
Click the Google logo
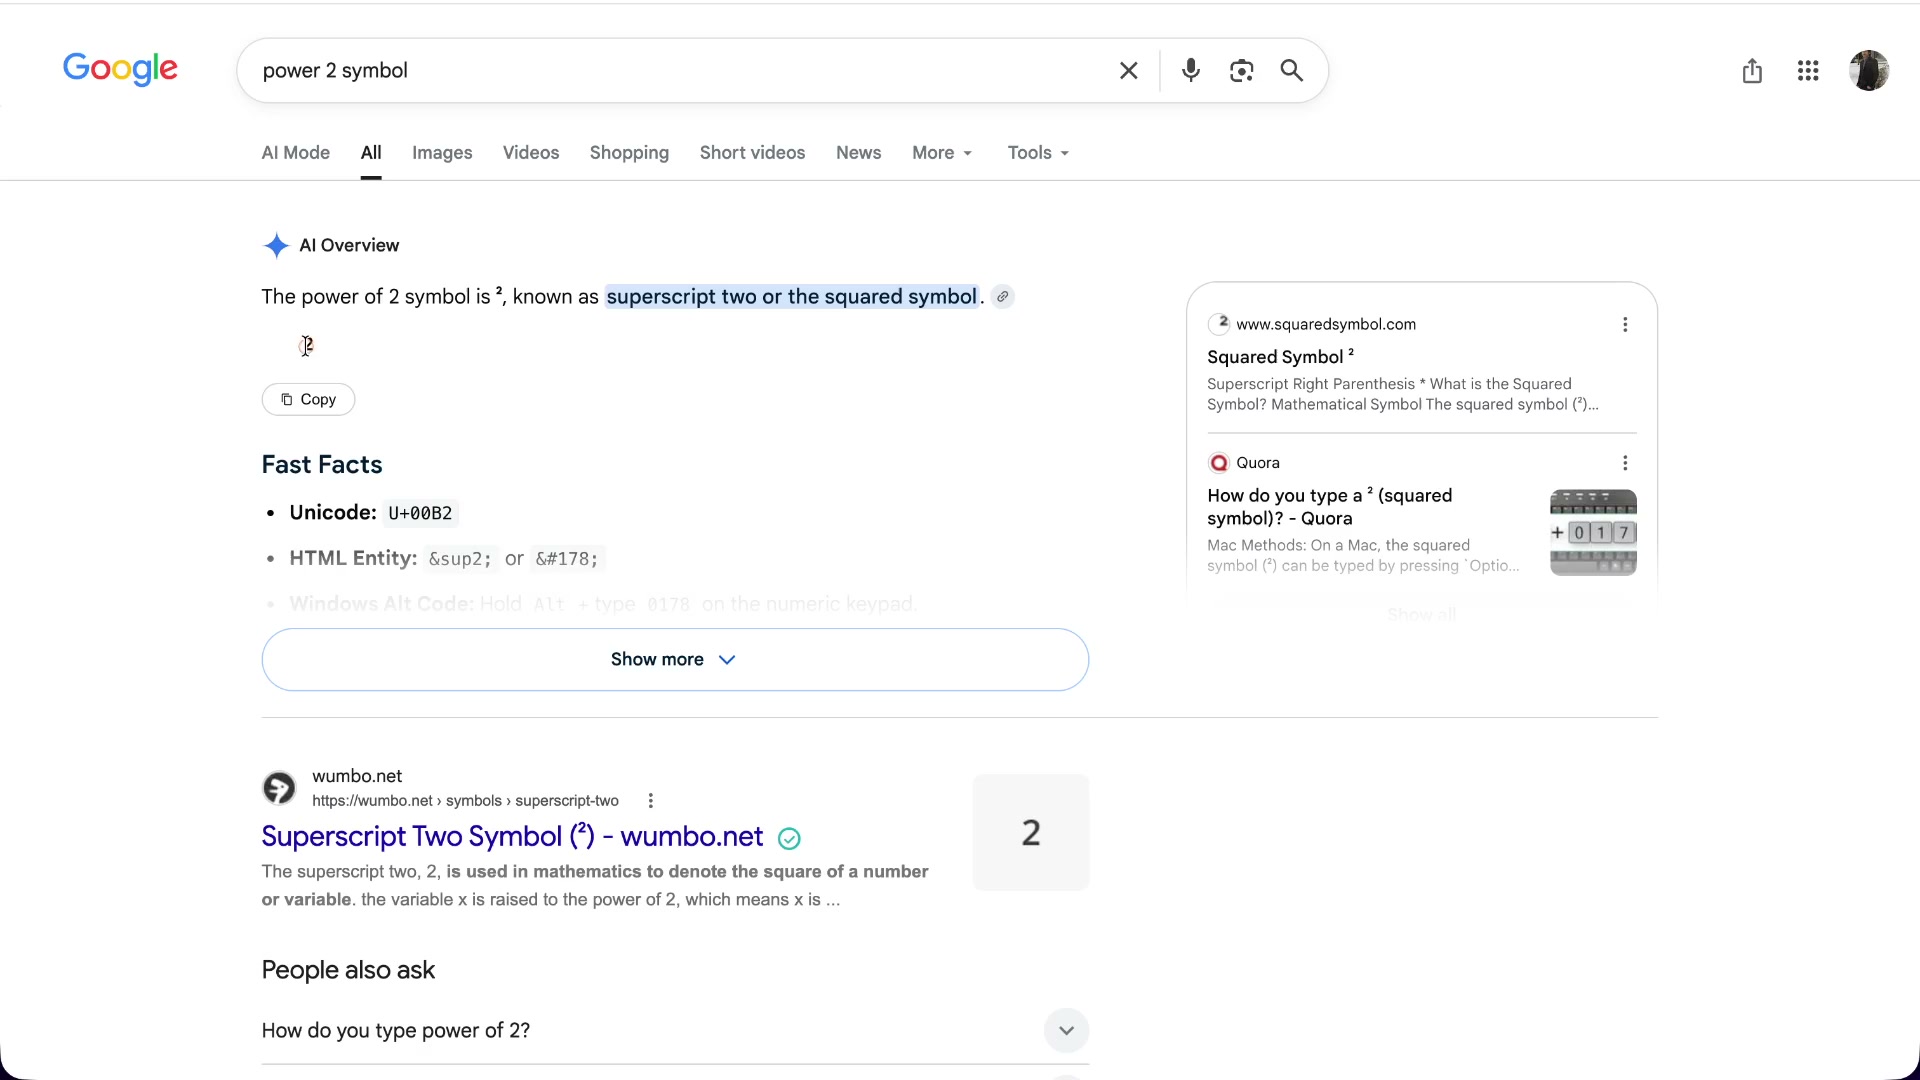pyautogui.click(x=120, y=69)
